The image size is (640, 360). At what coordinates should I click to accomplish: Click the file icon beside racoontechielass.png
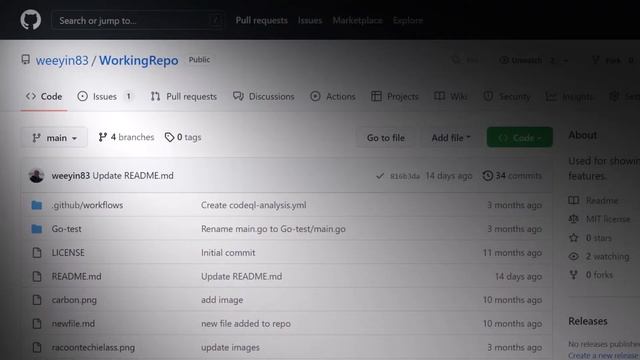pyautogui.click(x=37, y=347)
